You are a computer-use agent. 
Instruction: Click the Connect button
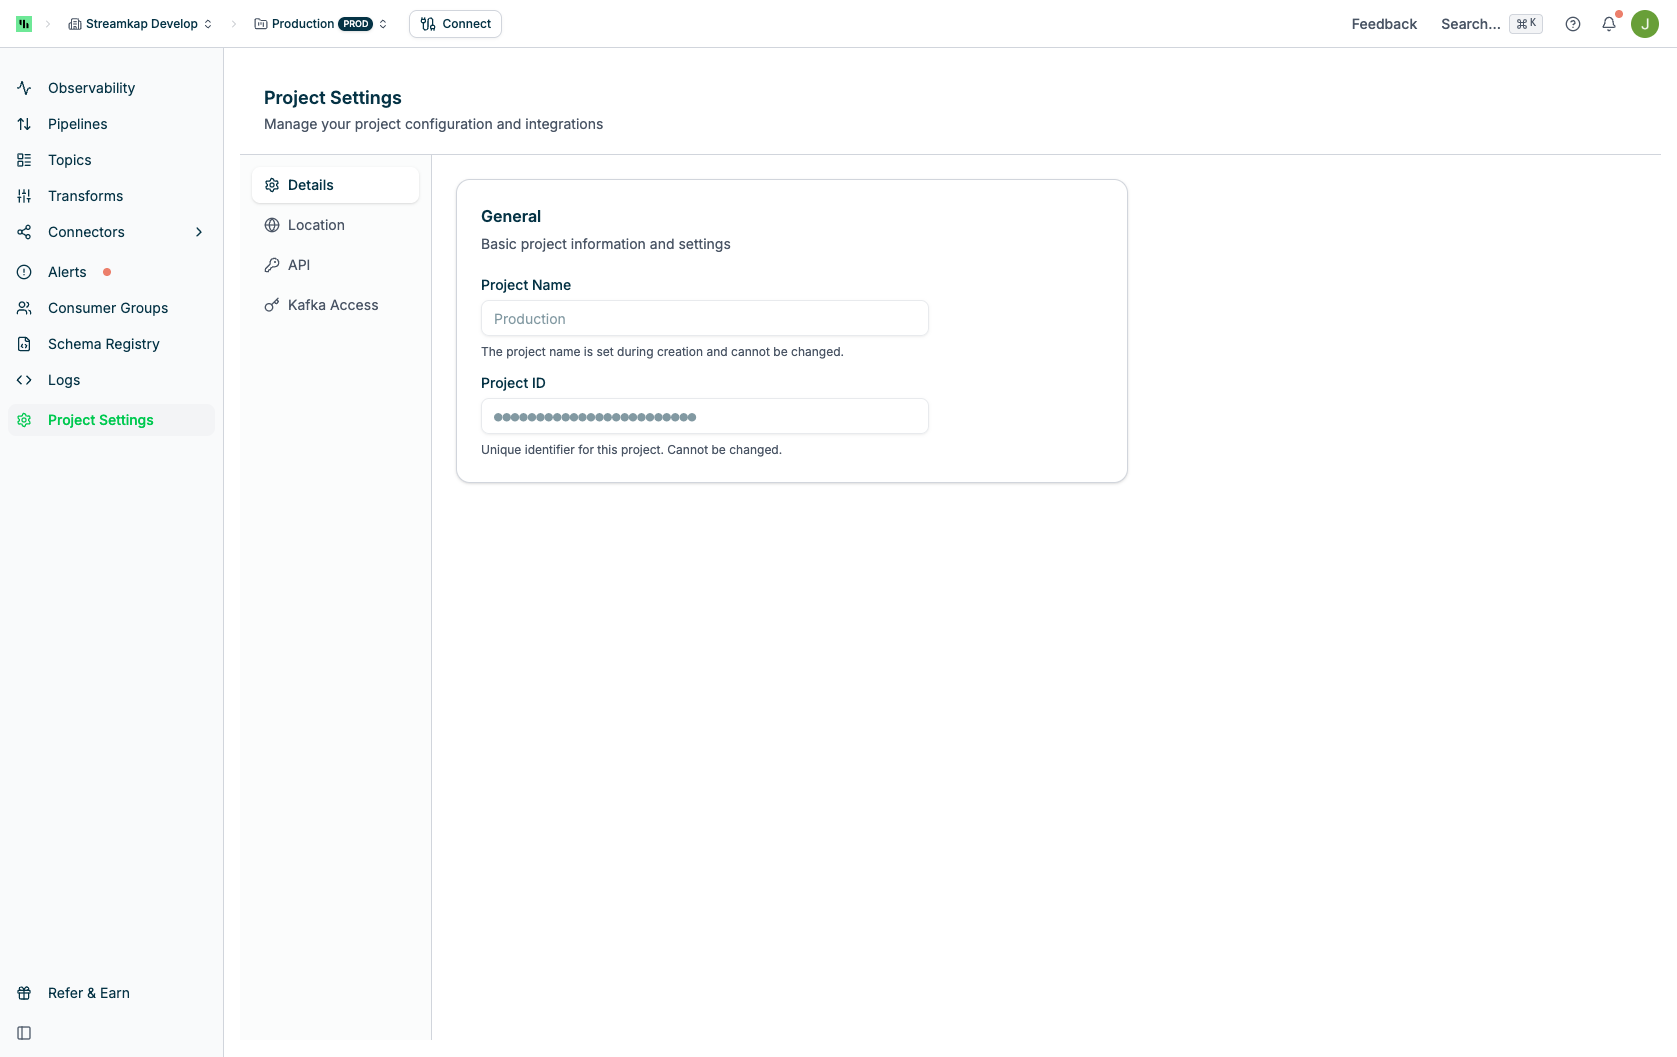tap(455, 23)
